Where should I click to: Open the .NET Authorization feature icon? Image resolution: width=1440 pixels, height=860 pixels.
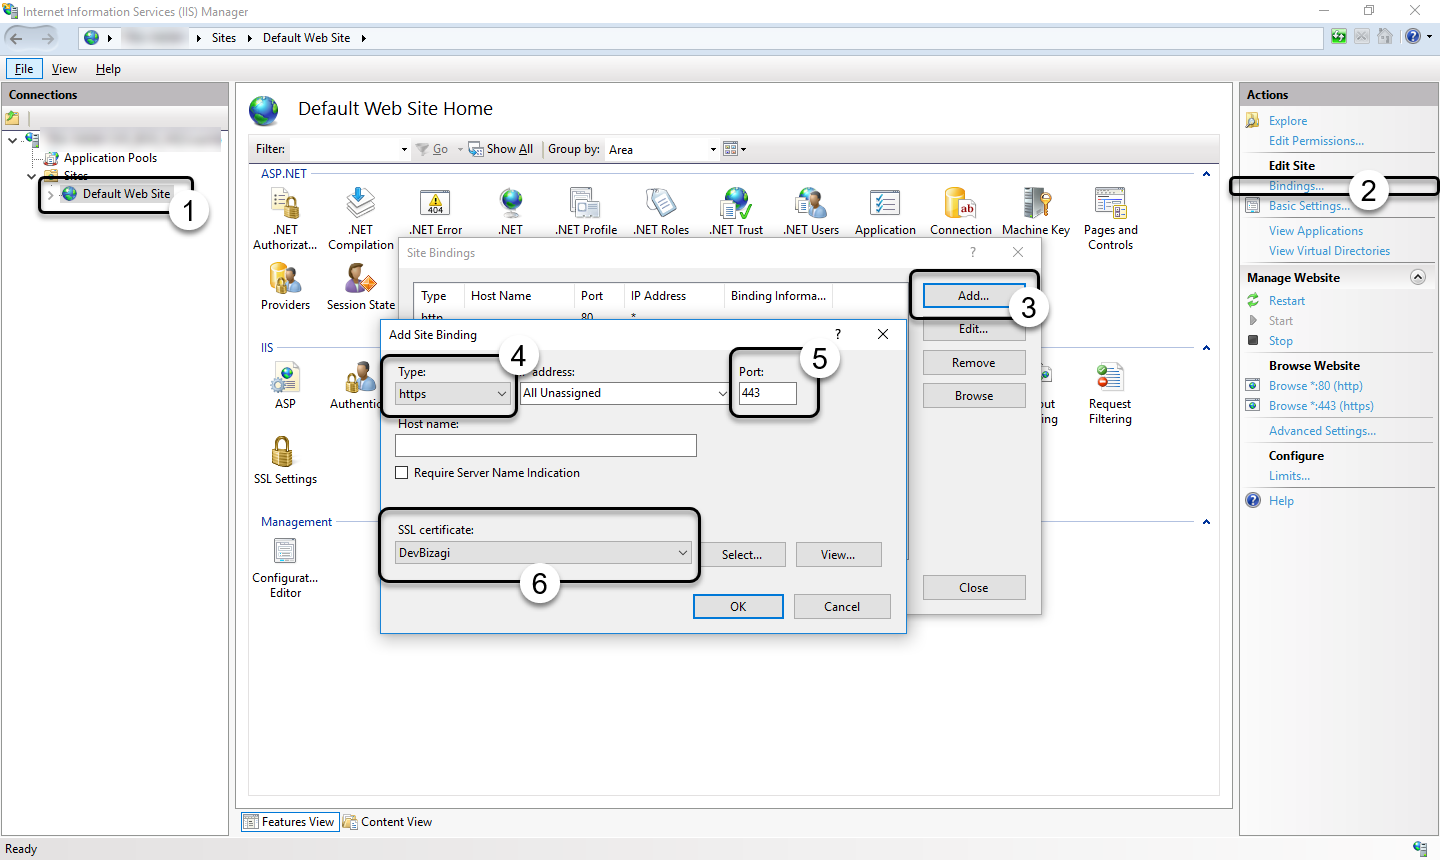tap(285, 204)
